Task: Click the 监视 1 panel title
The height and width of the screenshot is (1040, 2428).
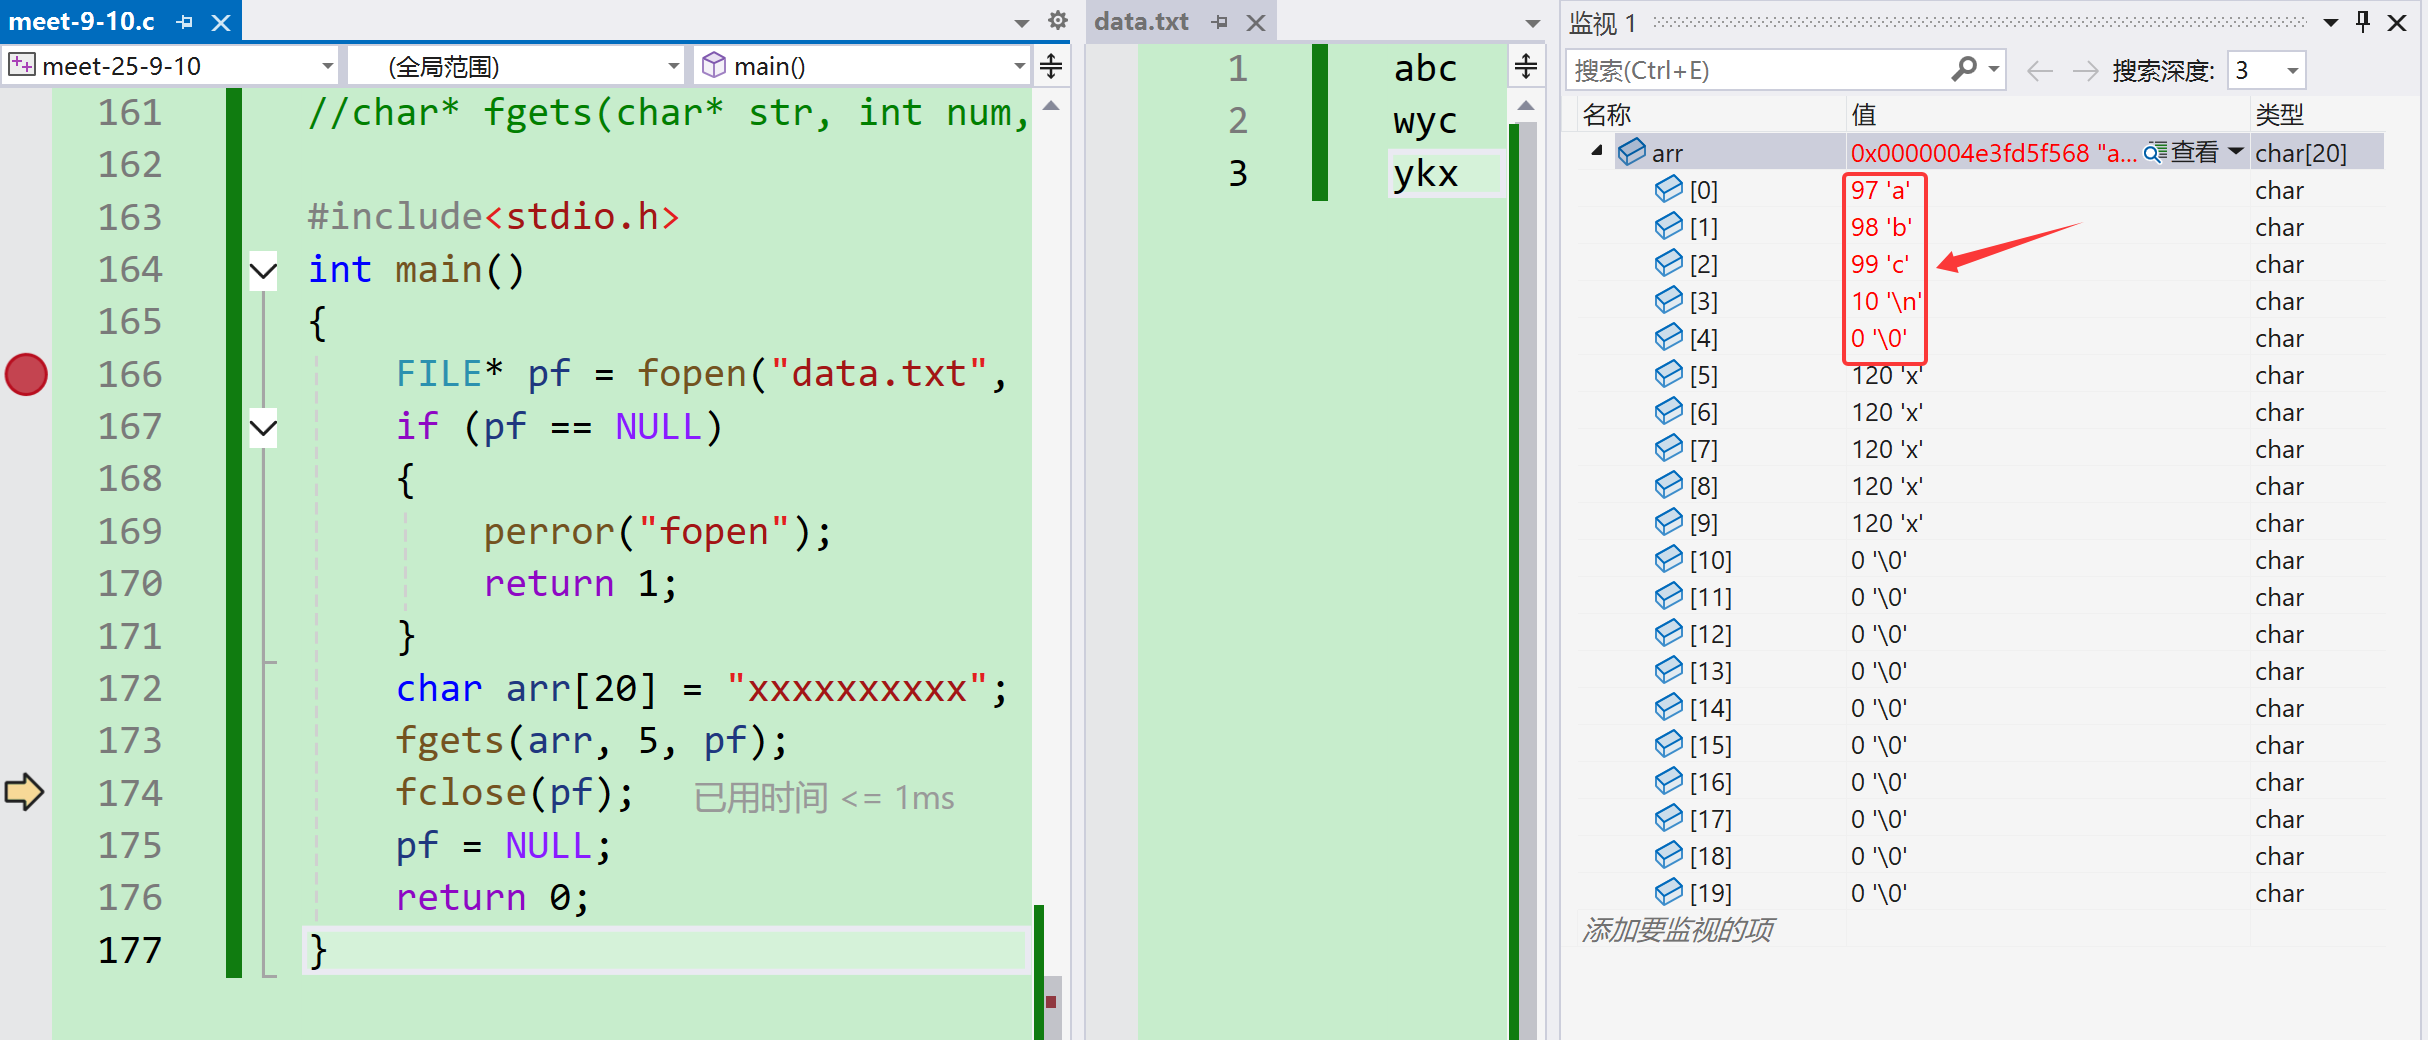Action: coord(1602,22)
